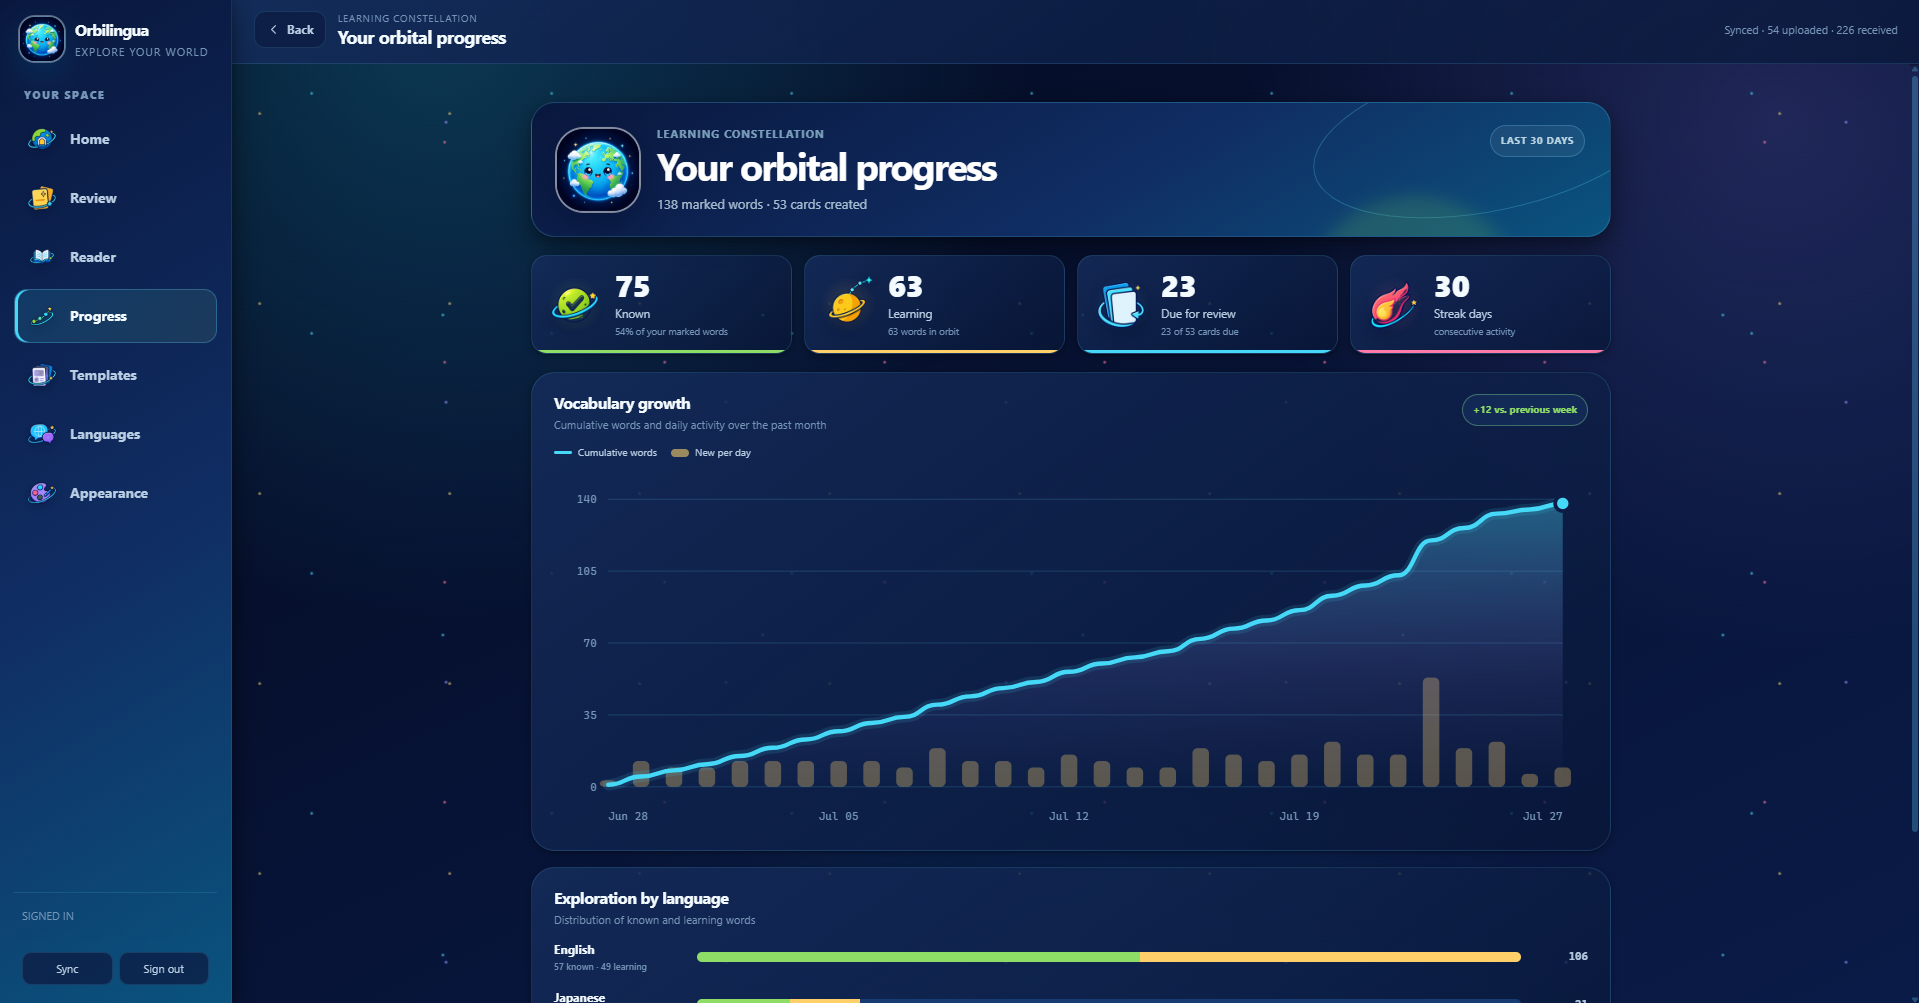Click the +12 vs. previous week badge

click(1525, 410)
